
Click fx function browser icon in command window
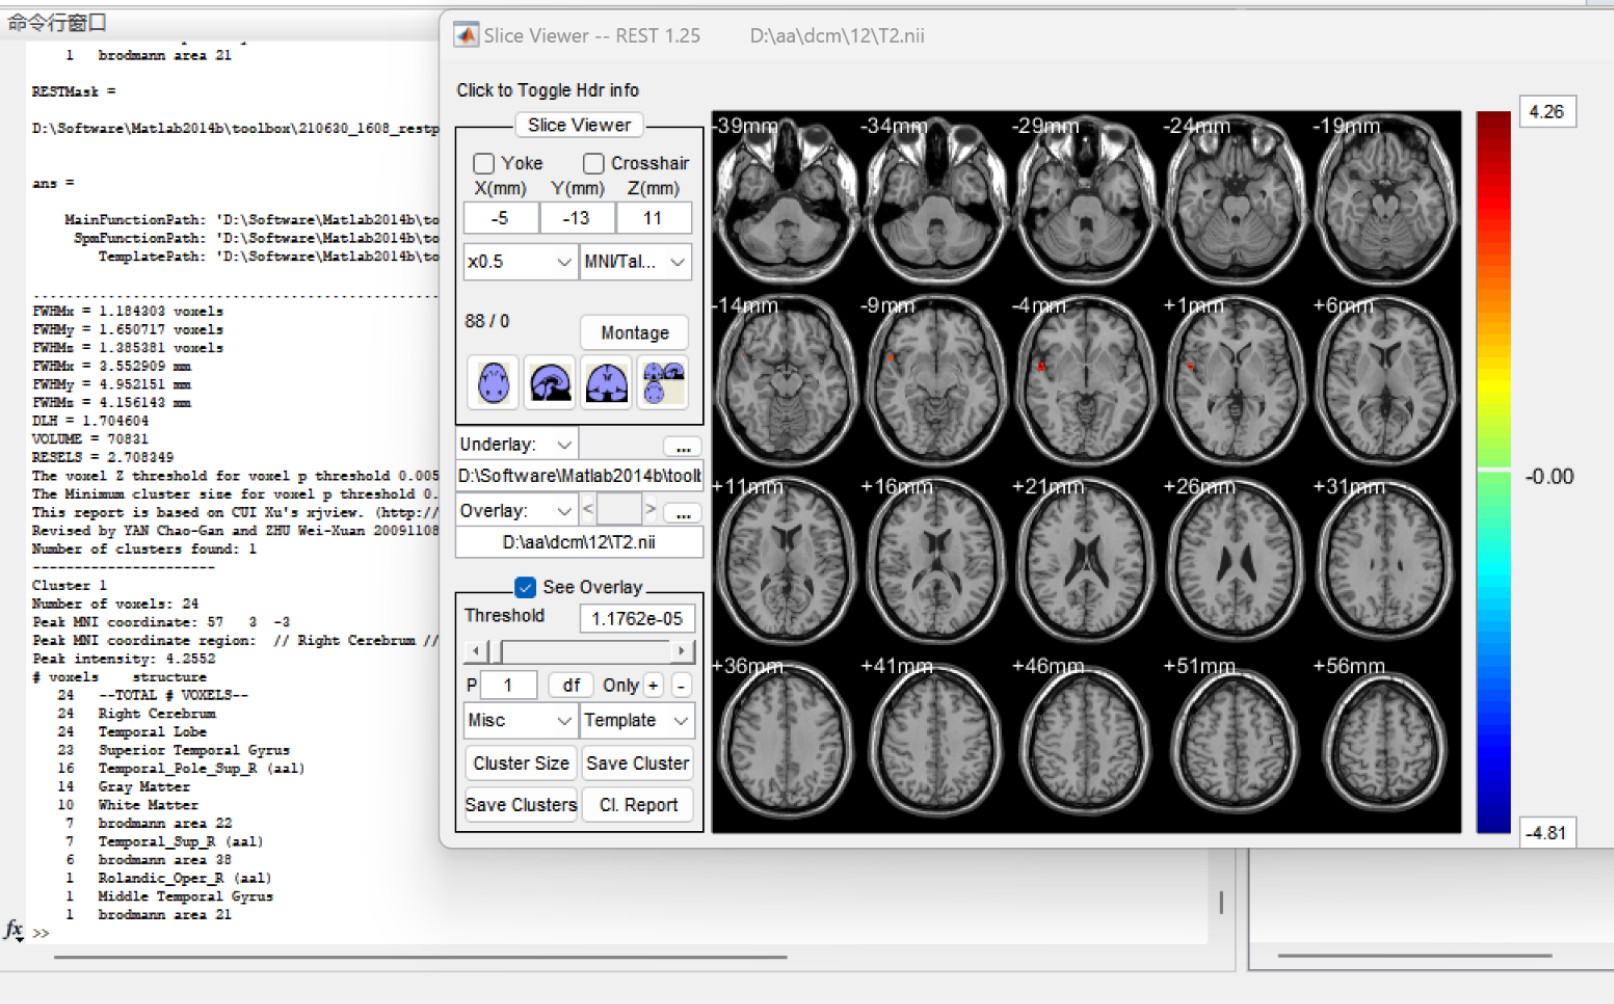(x=14, y=930)
